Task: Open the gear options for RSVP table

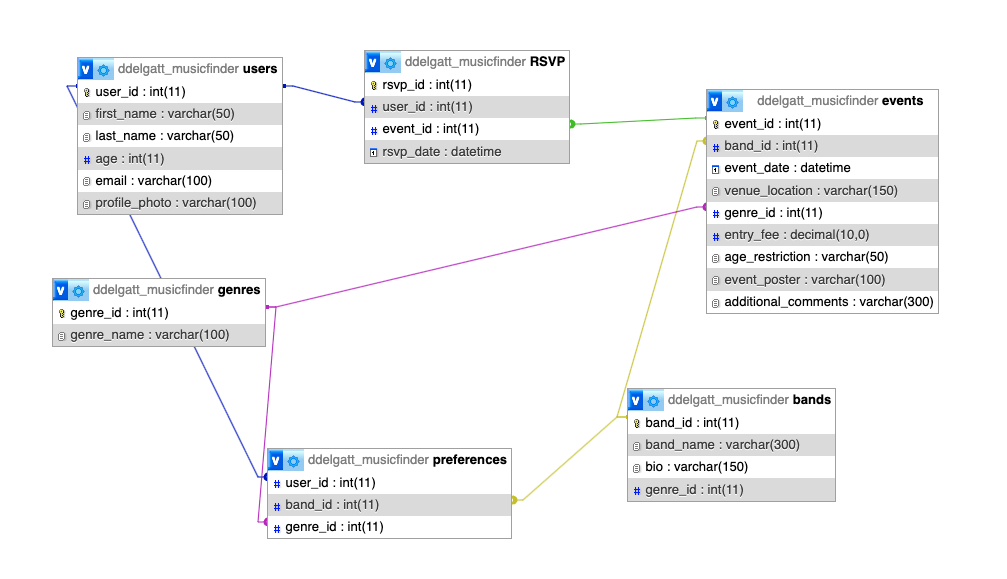Action: (x=391, y=62)
